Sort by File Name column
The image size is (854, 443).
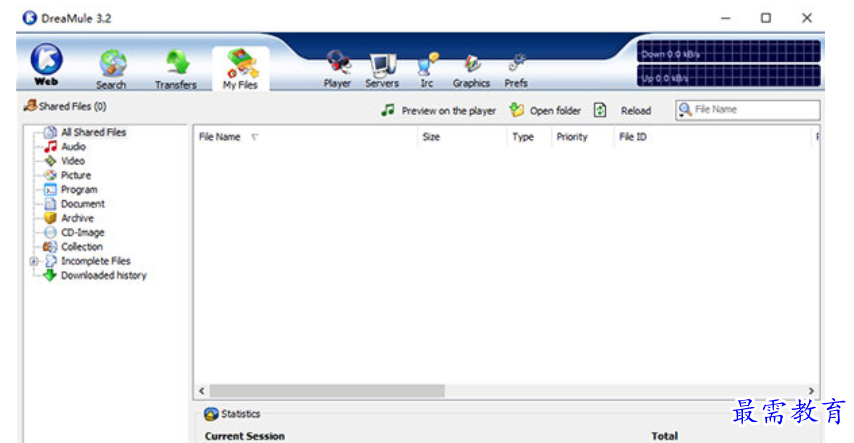(305, 137)
